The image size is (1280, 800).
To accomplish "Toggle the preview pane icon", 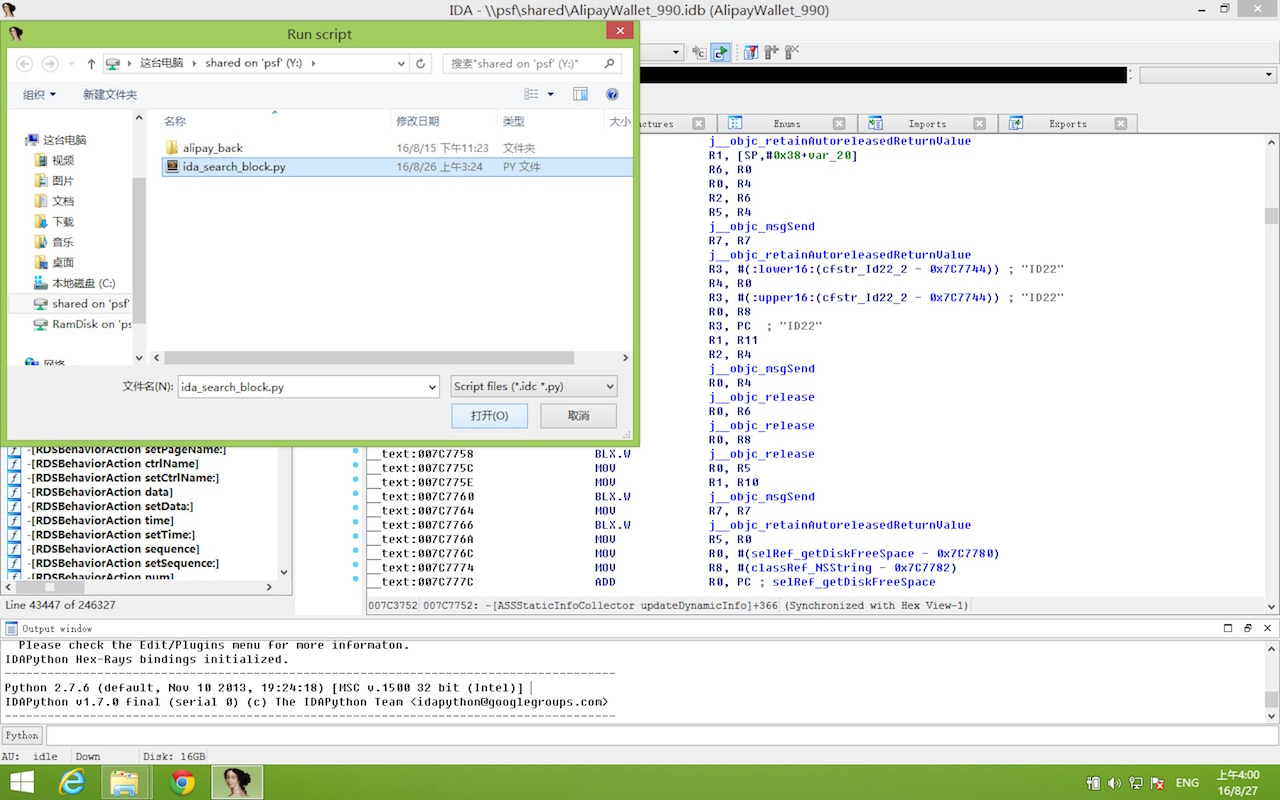I will [x=580, y=94].
